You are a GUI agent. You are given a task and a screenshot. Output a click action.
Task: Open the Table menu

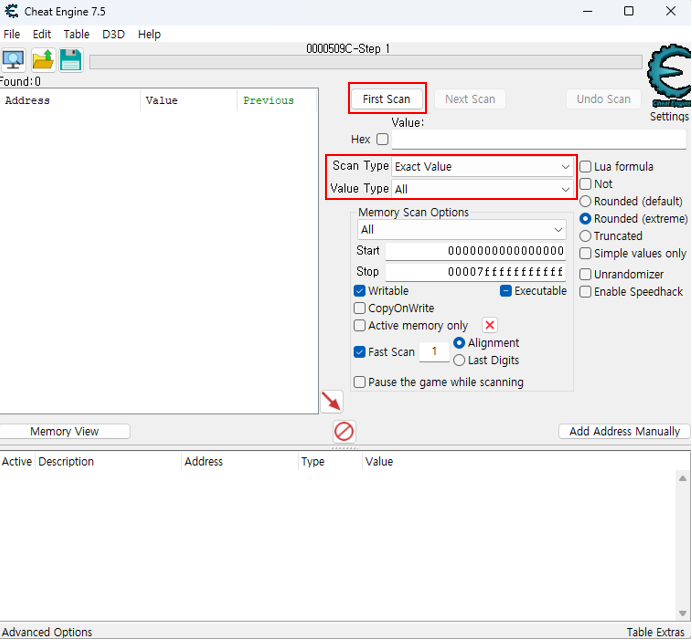coord(76,34)
